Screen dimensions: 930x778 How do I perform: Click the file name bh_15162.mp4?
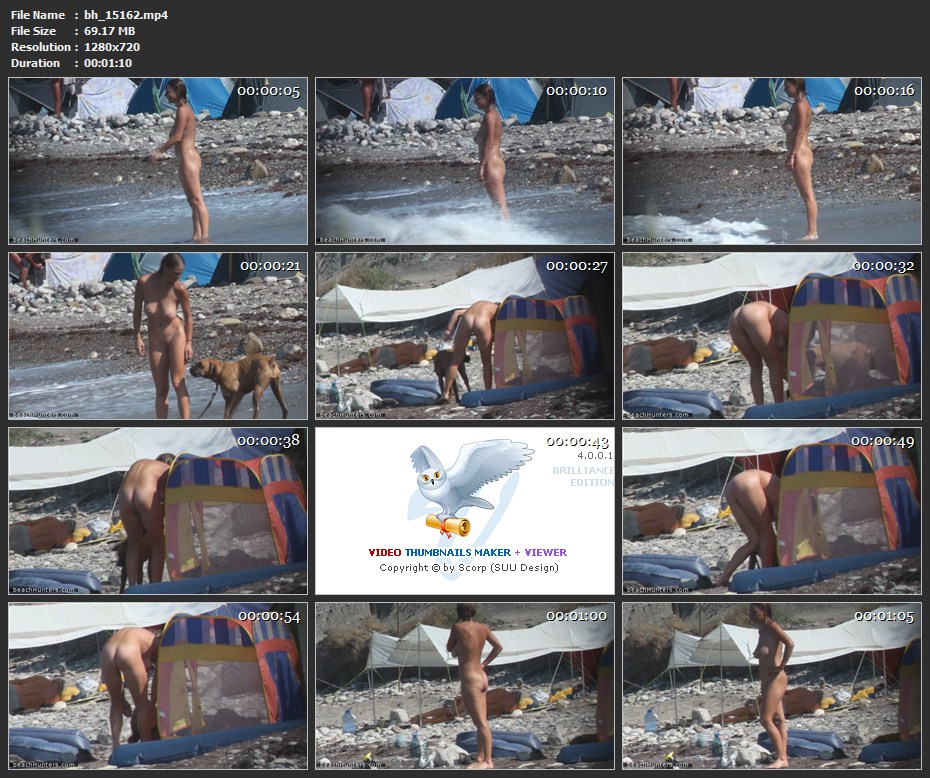click(x=126, y=15)
